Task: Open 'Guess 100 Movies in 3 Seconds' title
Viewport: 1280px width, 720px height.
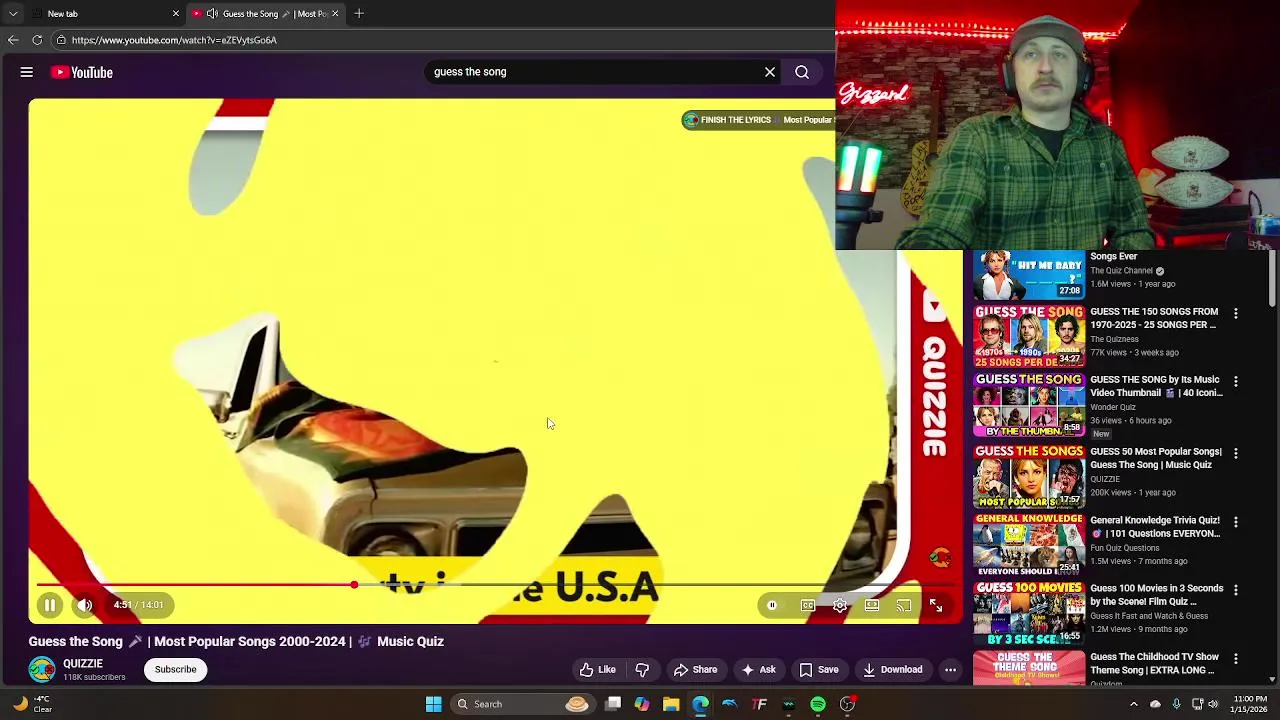Action: 1157,595
